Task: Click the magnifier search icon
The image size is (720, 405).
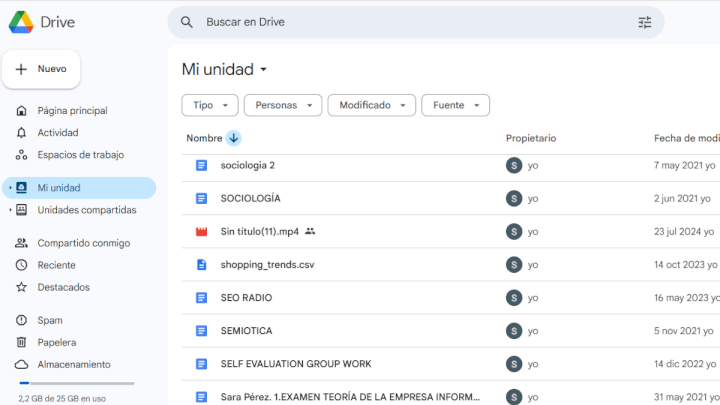Action: click(186, 22)
